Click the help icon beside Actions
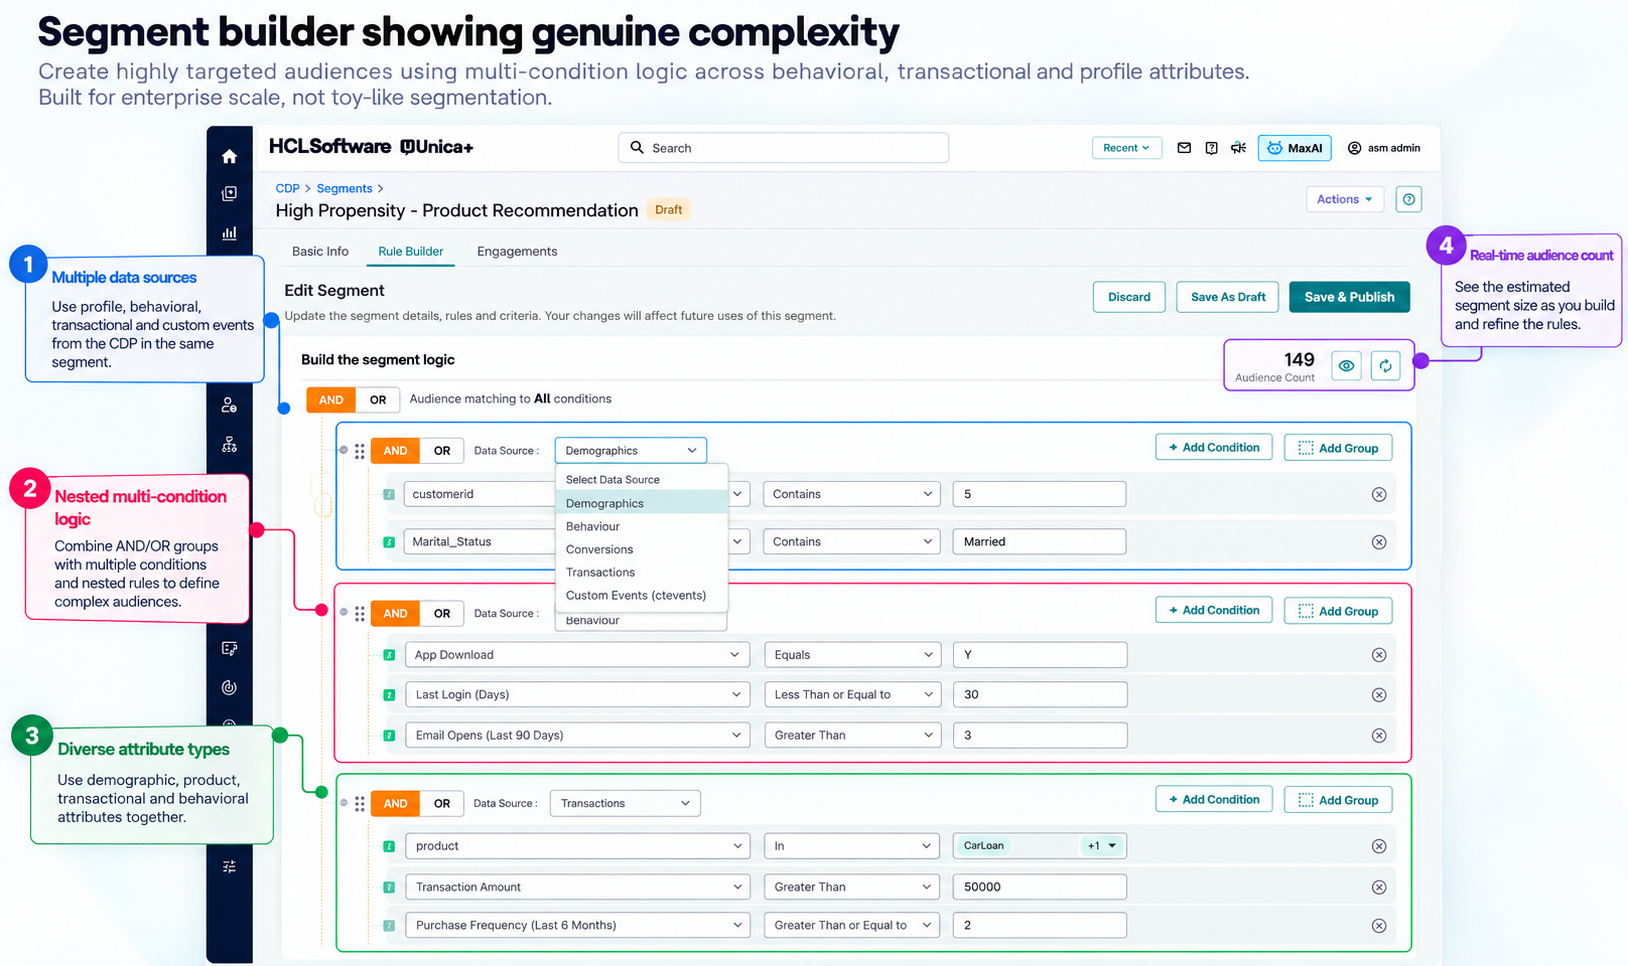 click(x=1408, y=199)
